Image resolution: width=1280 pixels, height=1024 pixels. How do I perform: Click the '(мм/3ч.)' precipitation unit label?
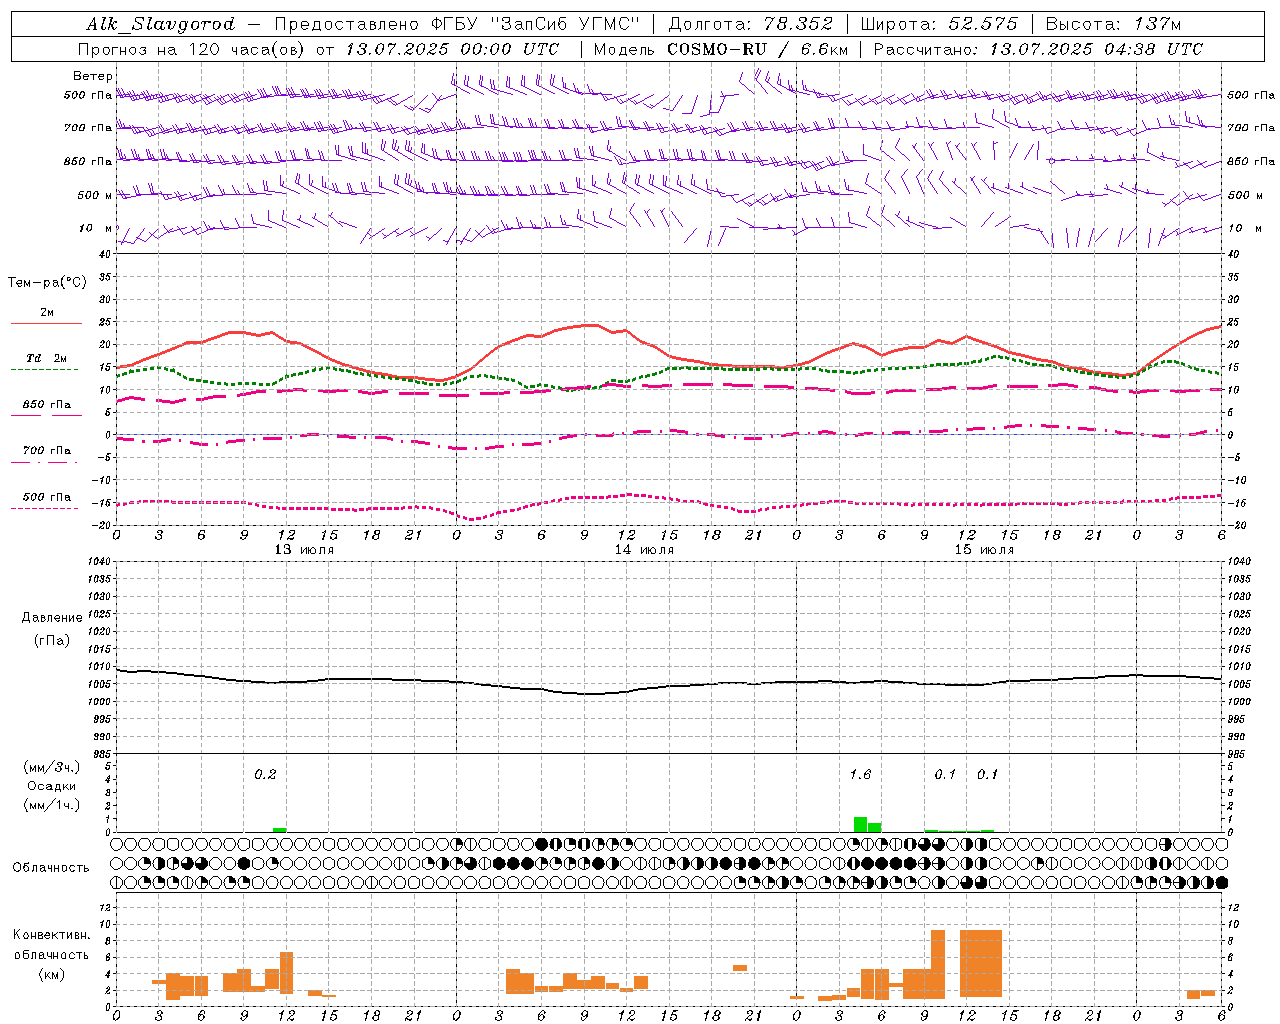[x=51, y=767]
